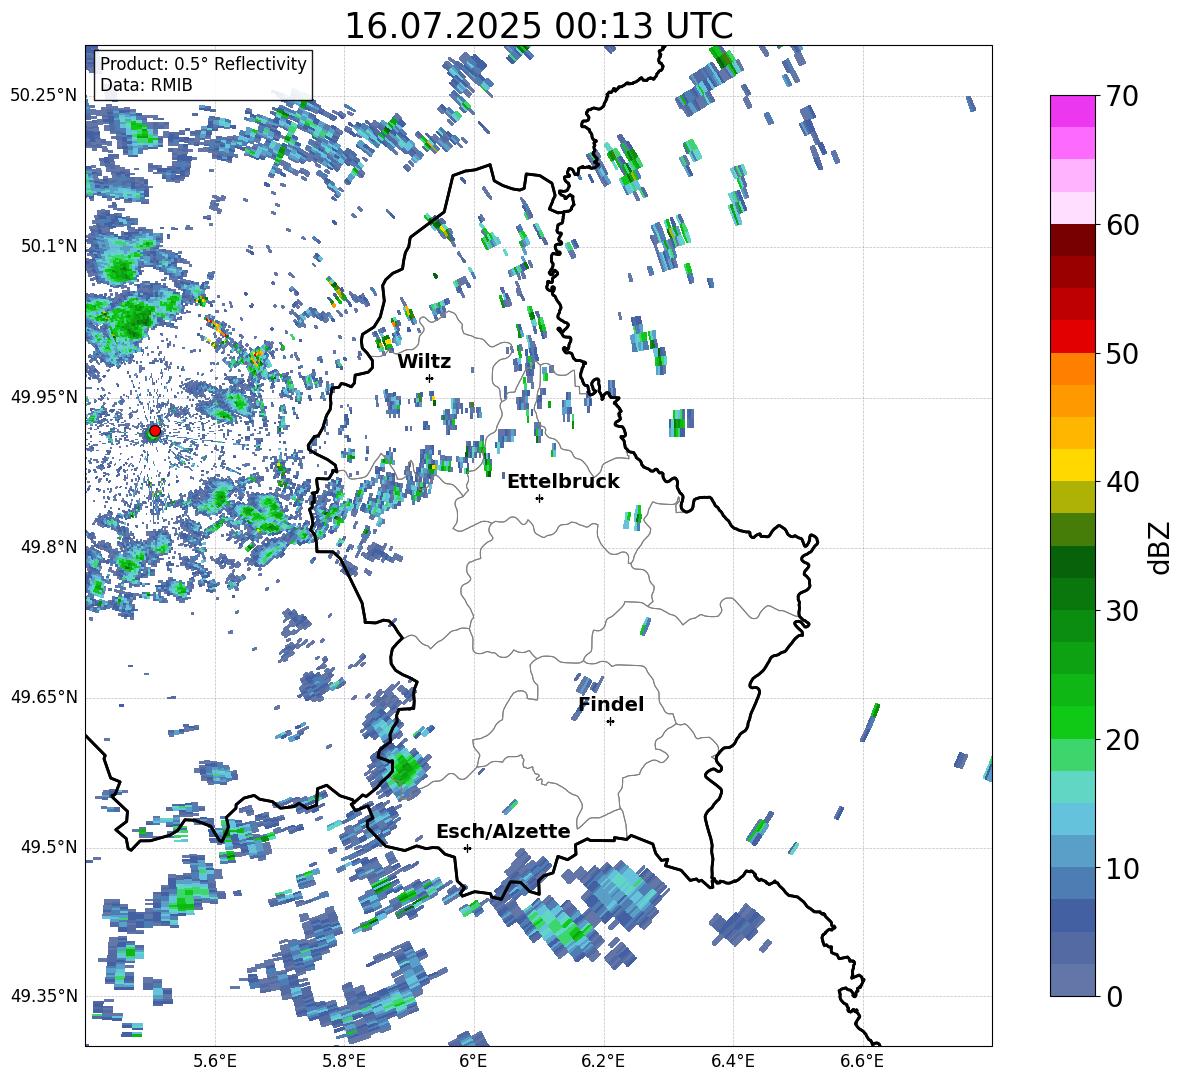Screen dimensions: 1184x1081
Task: Click the Findel station cross marker
Action: coord(610,722)
